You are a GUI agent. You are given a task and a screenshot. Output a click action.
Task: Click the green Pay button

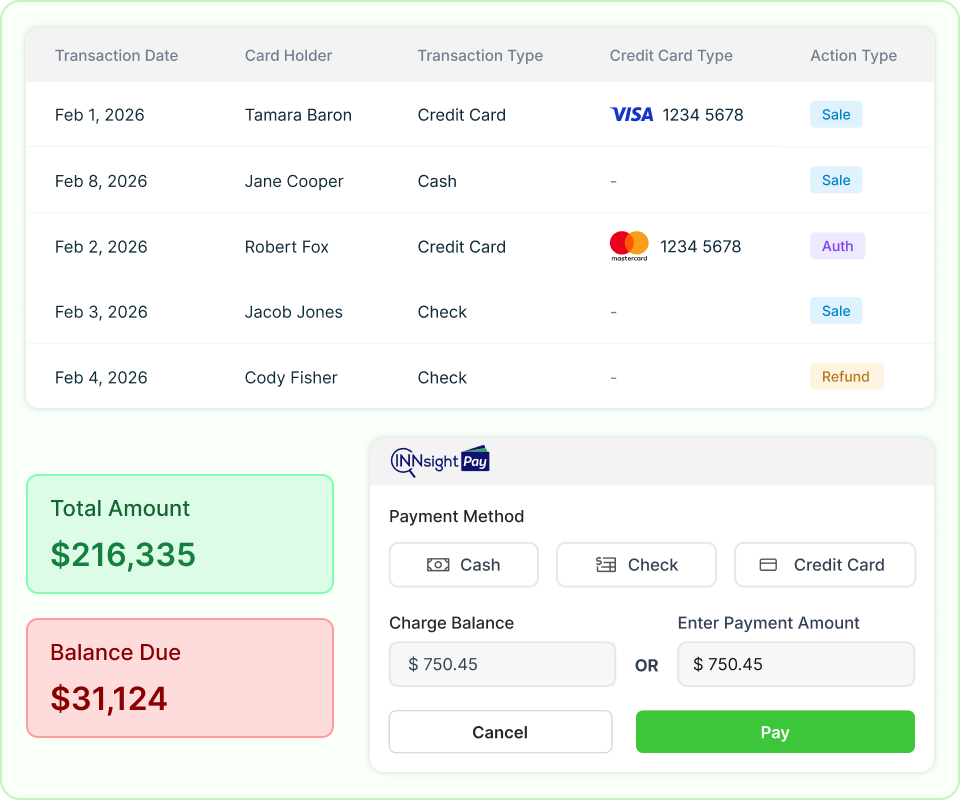coord(775,731)
